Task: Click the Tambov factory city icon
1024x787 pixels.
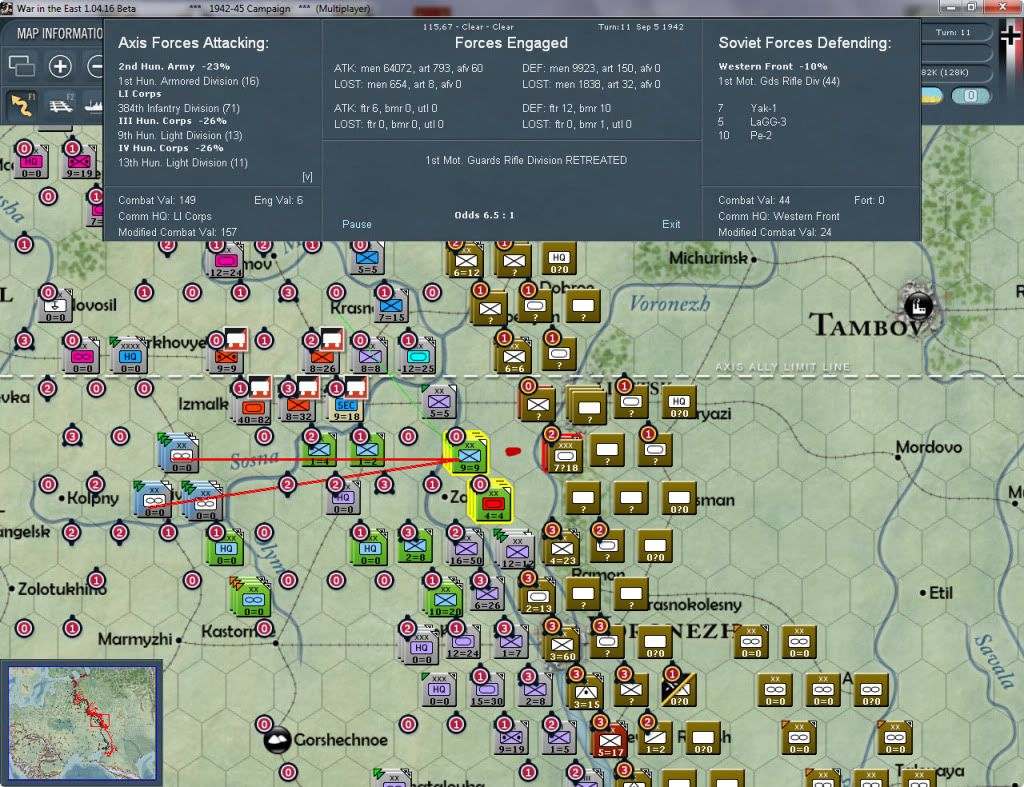Action: [918, 307]
